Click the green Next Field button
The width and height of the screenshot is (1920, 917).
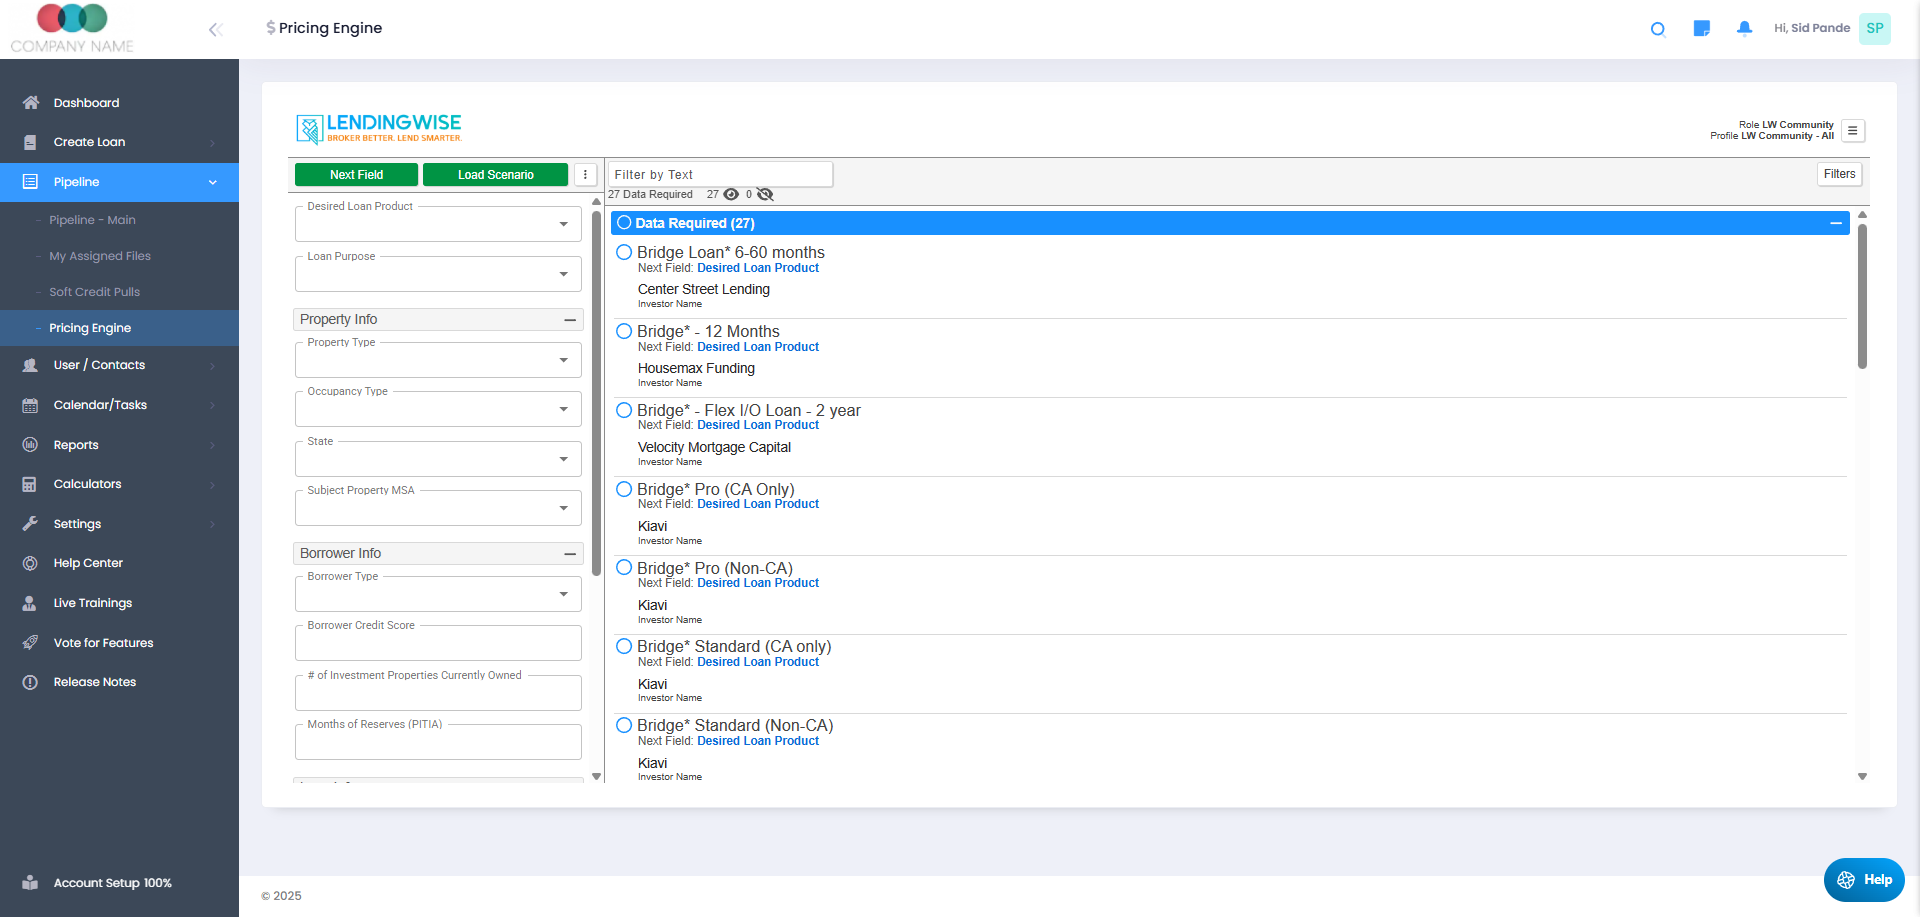pyautogui.click(x=356, y=175)
